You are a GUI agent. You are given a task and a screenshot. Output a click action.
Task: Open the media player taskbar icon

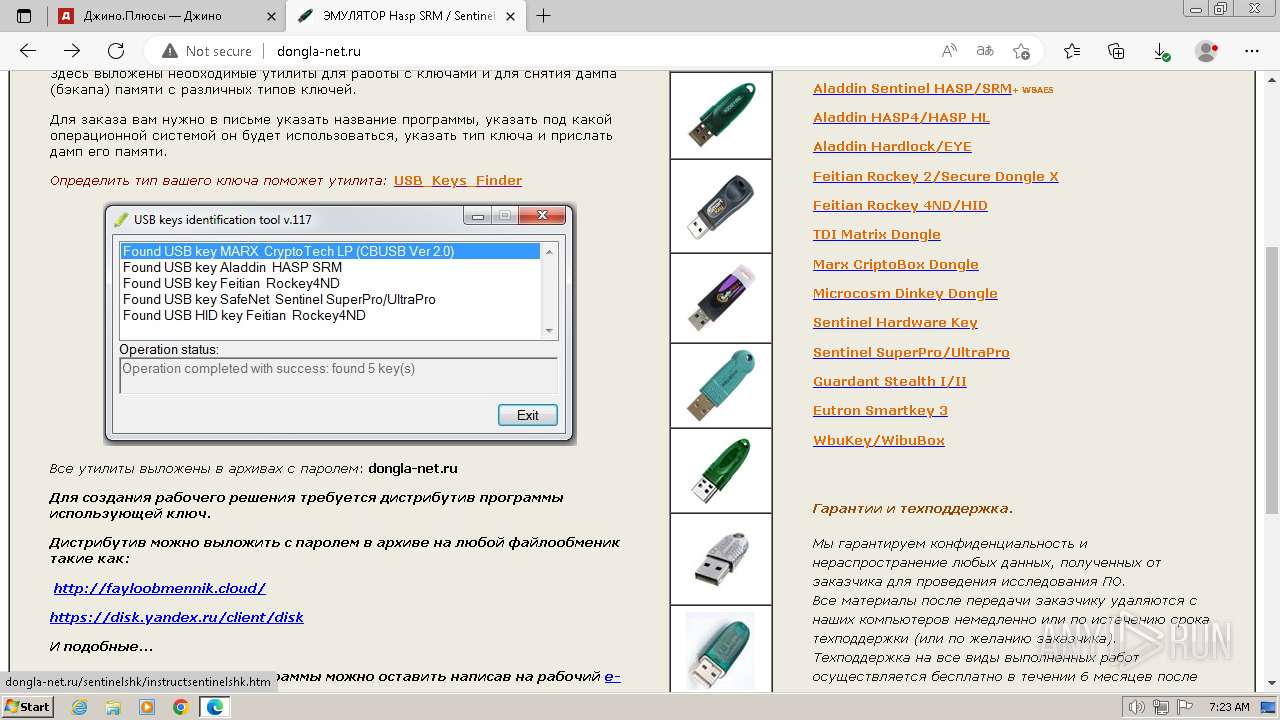[147, 707]
